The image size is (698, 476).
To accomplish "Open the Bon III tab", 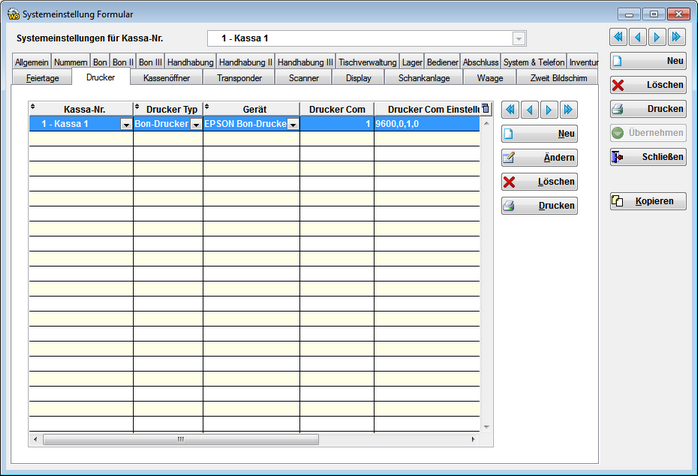I will click(x=150, y=62).
